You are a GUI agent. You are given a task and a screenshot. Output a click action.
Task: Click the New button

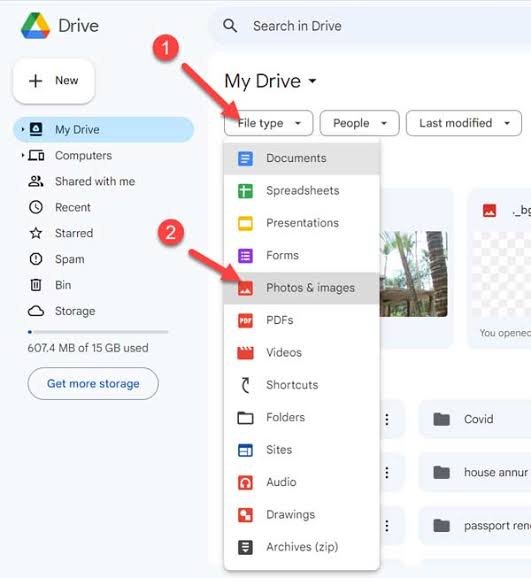pyautogui.click(x=54, y=81)
